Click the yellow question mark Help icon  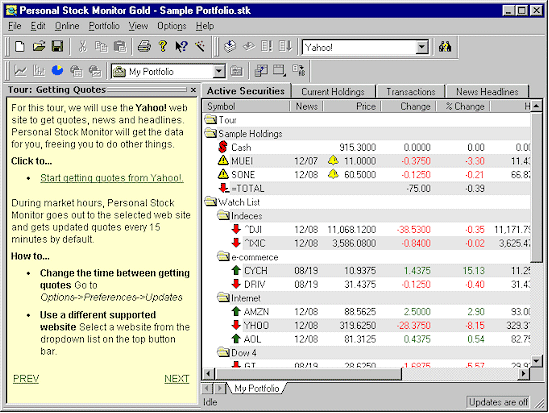163,47
